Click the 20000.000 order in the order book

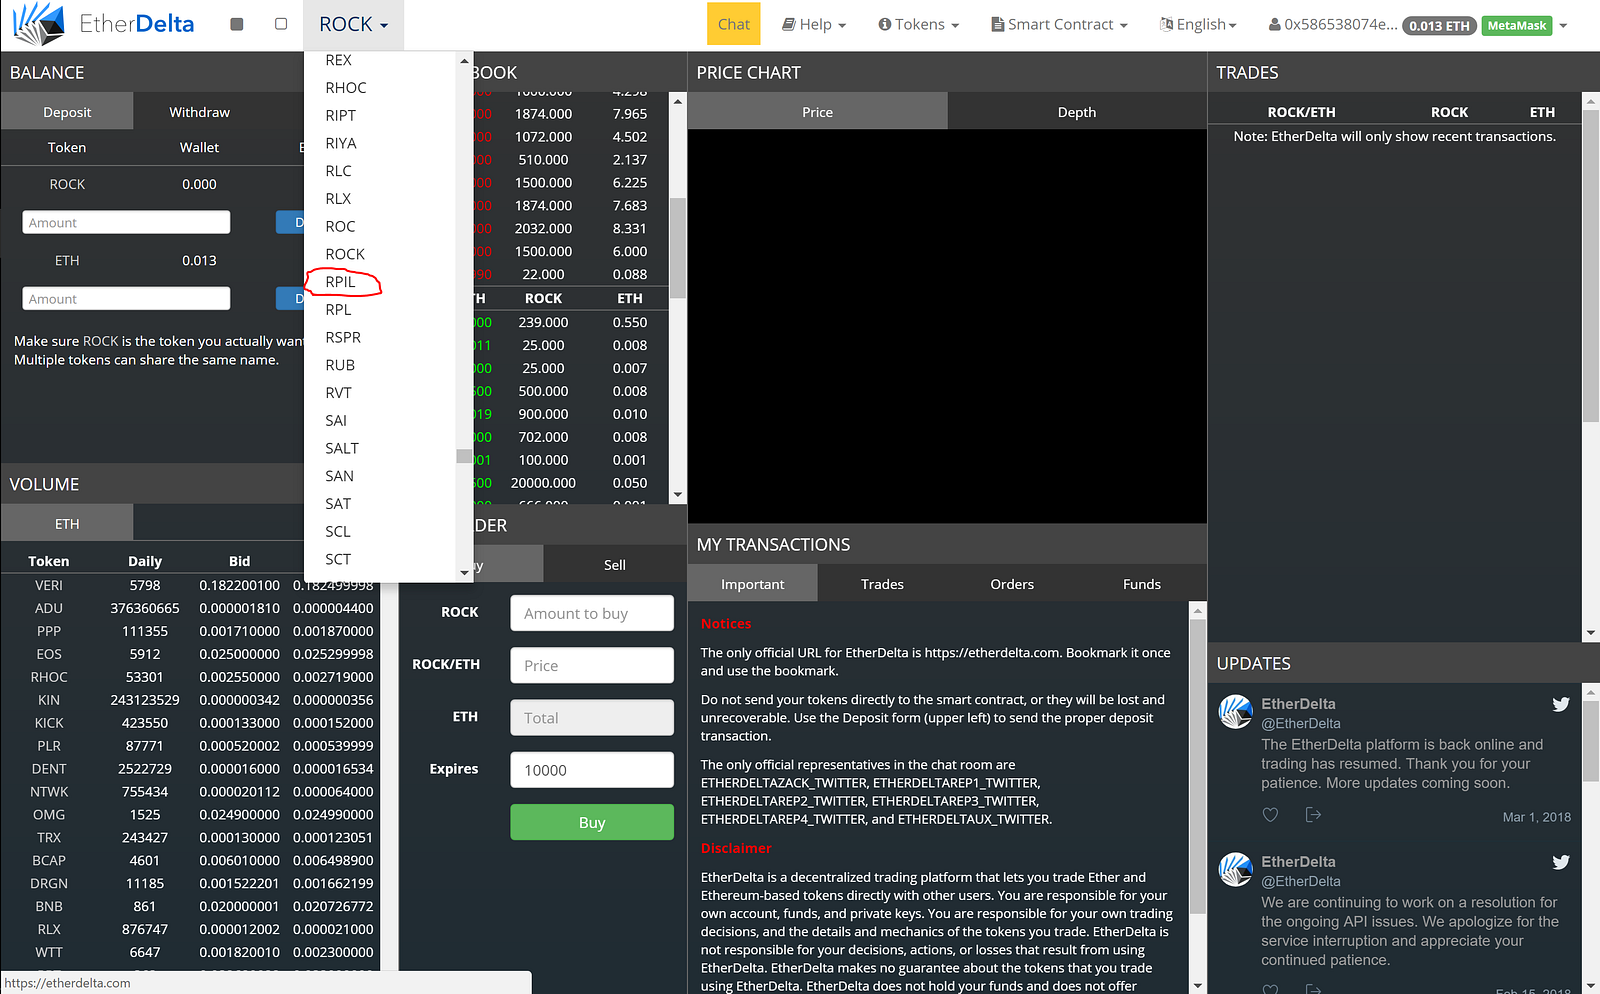[544, 483]
